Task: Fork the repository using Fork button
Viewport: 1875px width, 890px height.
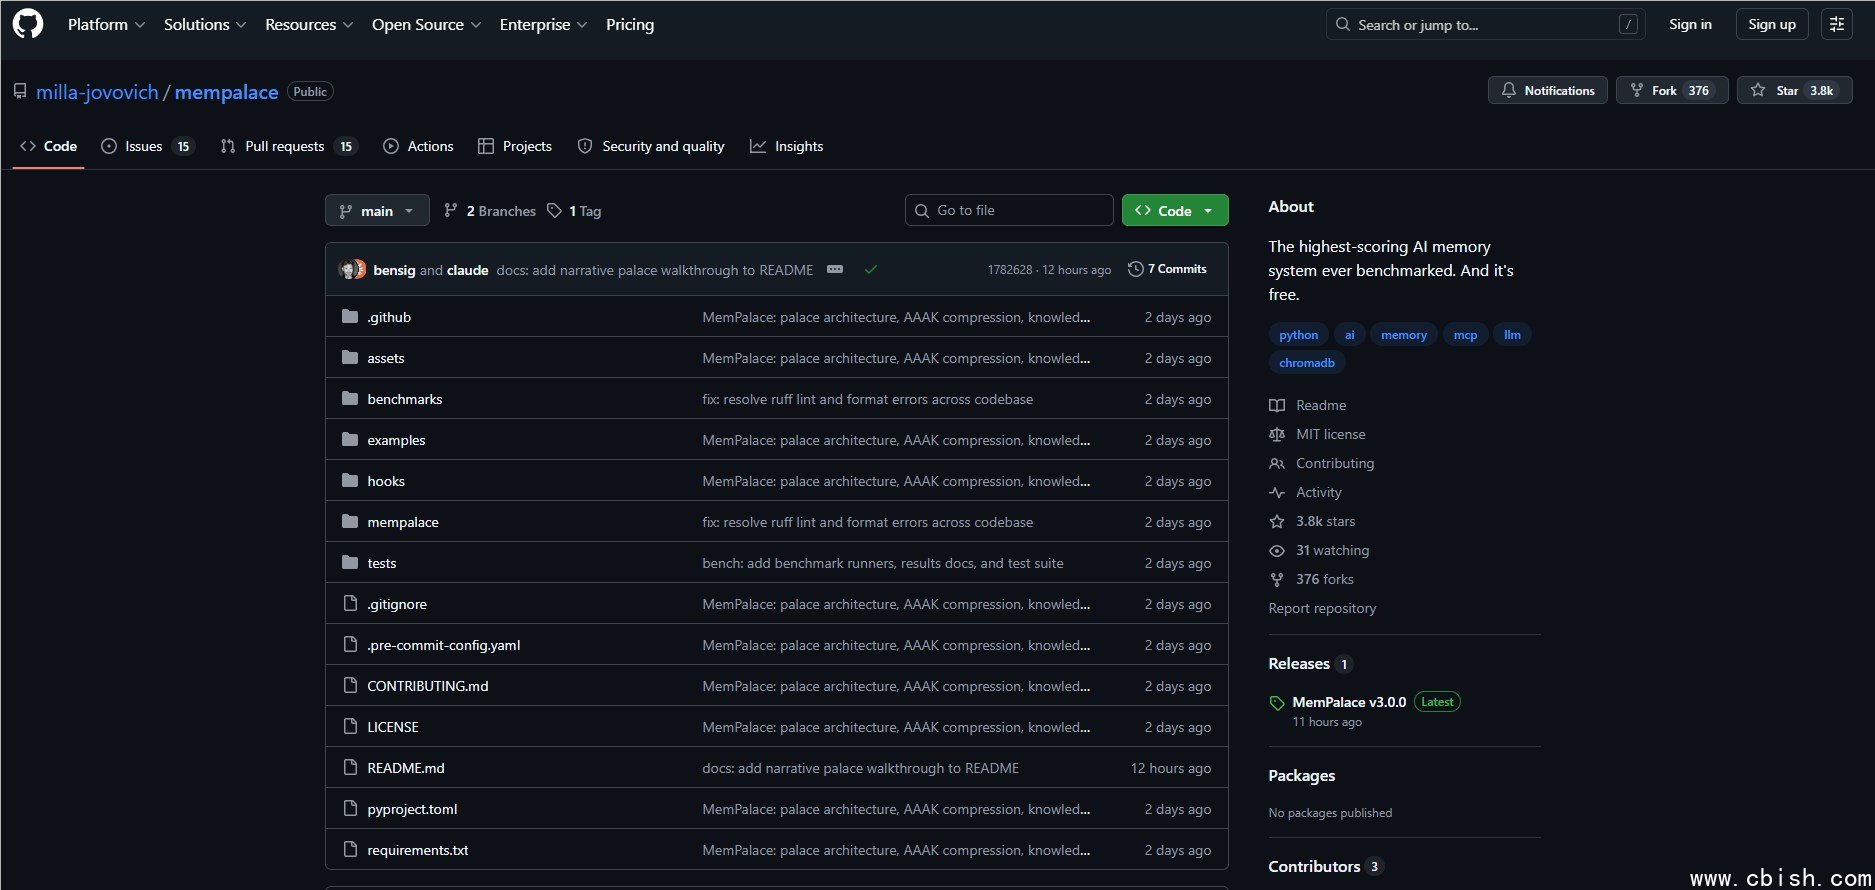Action: pyautogui.click(x=1671, y=91)
